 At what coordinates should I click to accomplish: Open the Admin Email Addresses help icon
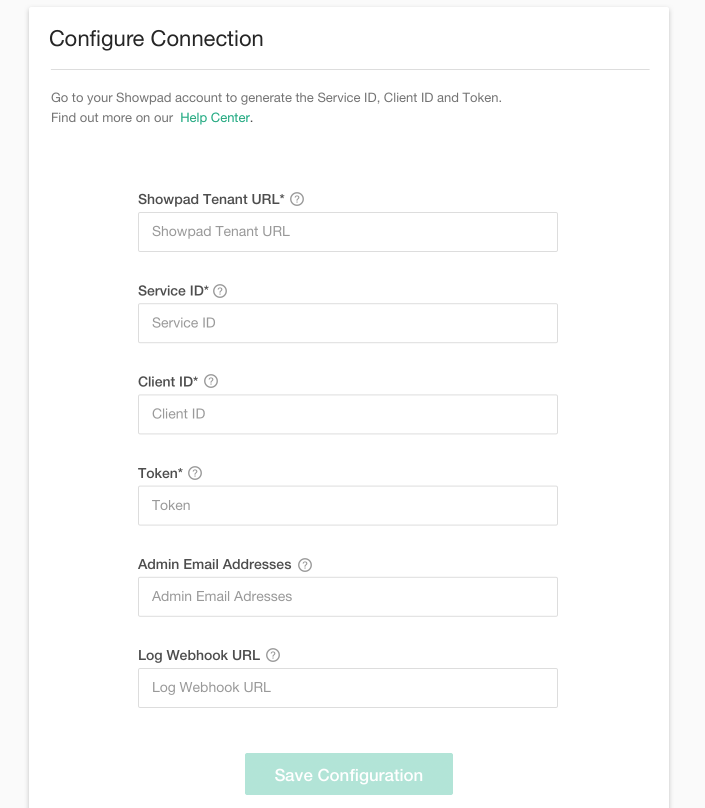coord(303,564)
